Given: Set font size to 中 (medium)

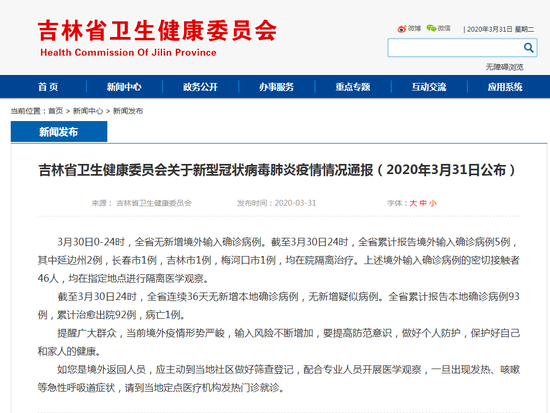Looking at the screenshot, I should click(x=423, y=203).
